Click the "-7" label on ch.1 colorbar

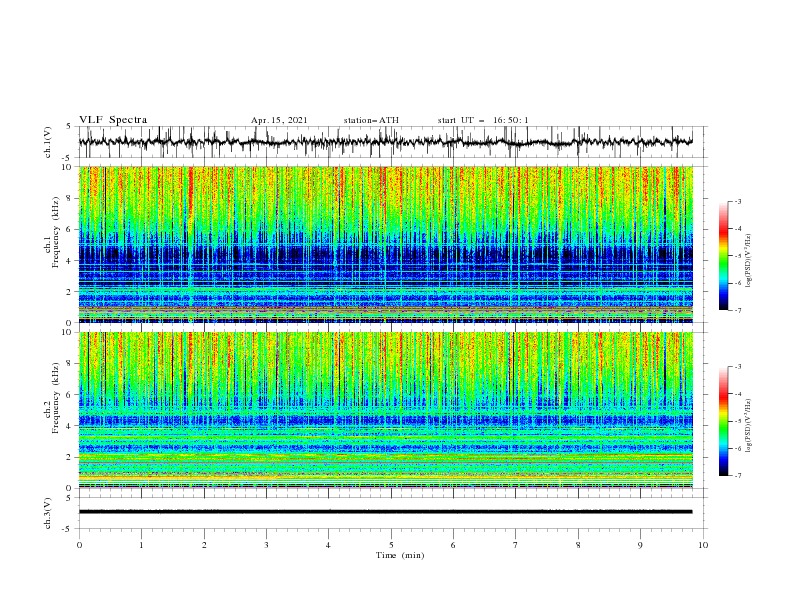[x=737, y=310]
